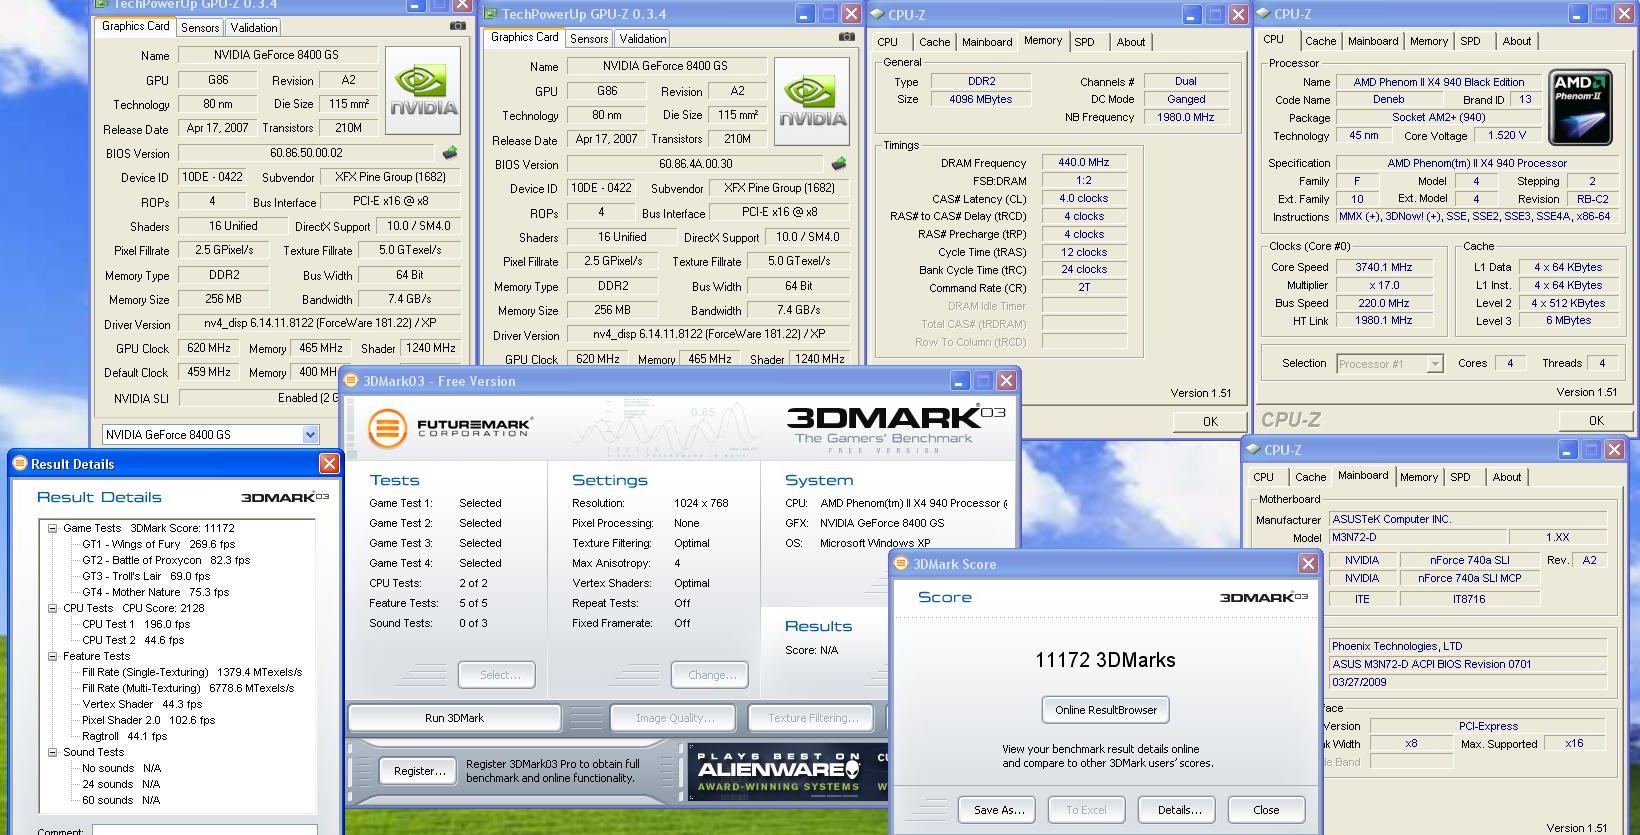This screenshot has width=1640, height=835.
Task: Click GPU Clock field 620 MHz in left GPU-Z
Action: [x=209, y=348]
